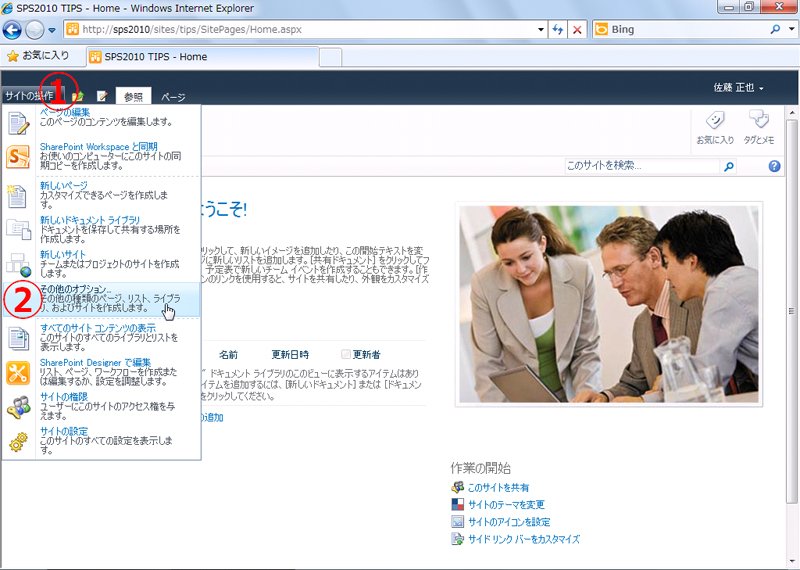Image resolution: width=800 pixels, height=570 pixels.
Task: Click the IE Back navigation button
Action: pyautogui.click(x=12, y=30)
